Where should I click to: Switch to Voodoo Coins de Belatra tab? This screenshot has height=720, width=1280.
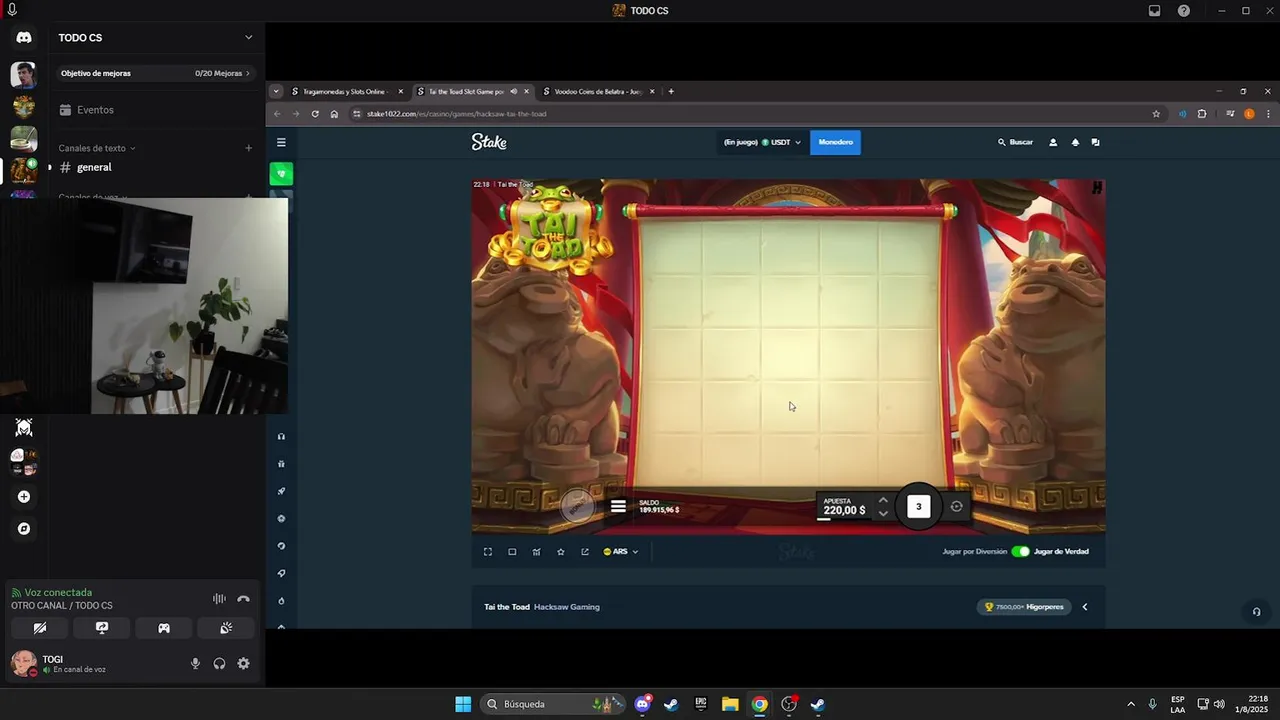pos(598,91)
